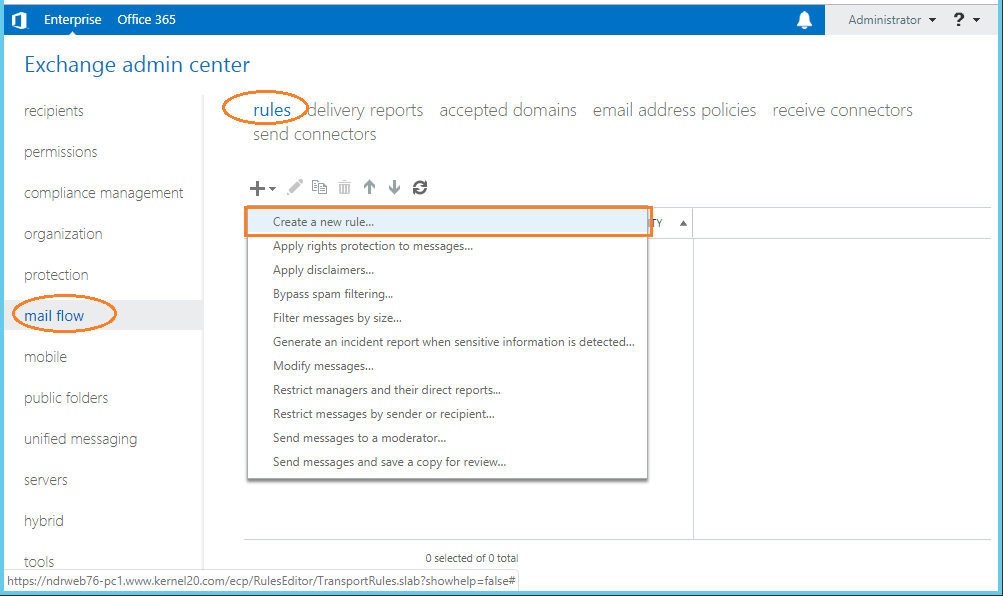
Task: Choose Modify messages
Action: [447, 366]
